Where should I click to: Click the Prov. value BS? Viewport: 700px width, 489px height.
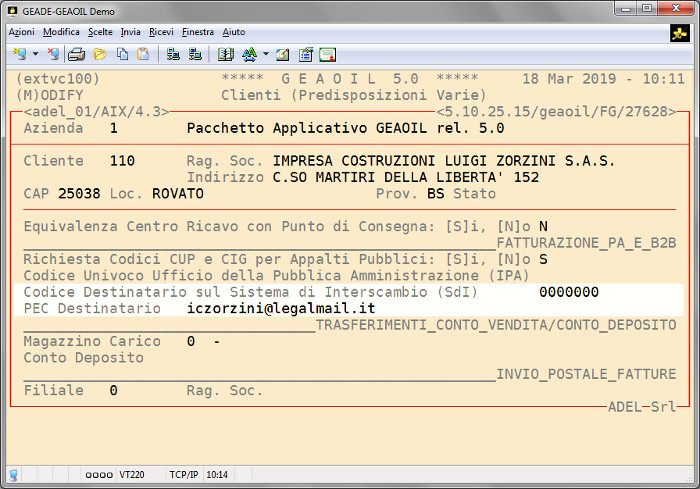(x=436, y=194)
